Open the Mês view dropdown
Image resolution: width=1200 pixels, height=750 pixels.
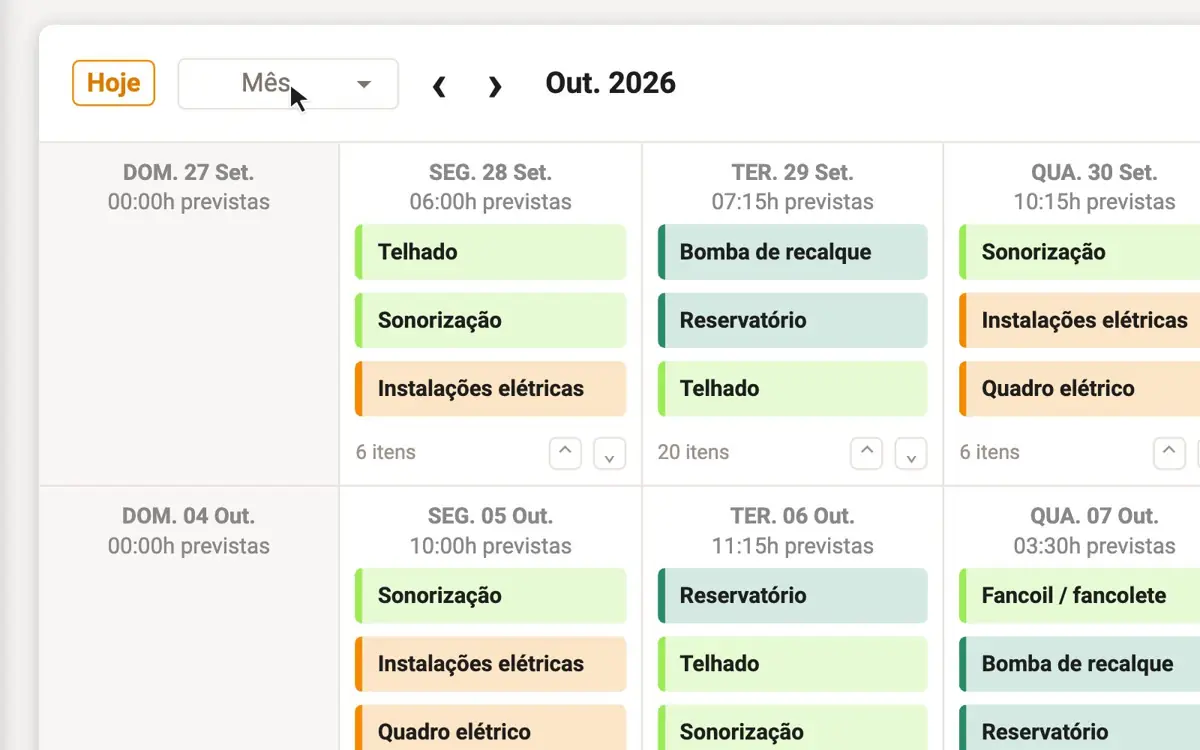[x=288, y=84]
